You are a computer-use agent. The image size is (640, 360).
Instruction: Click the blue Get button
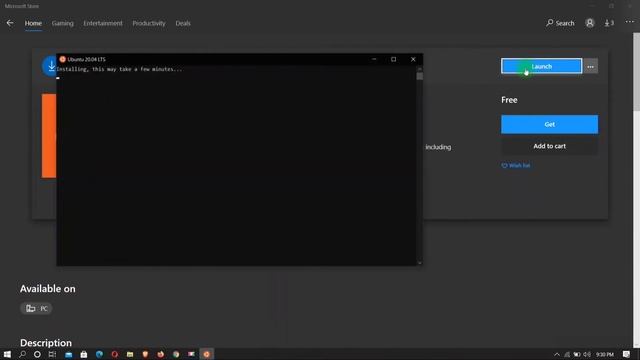coord(549,124)
